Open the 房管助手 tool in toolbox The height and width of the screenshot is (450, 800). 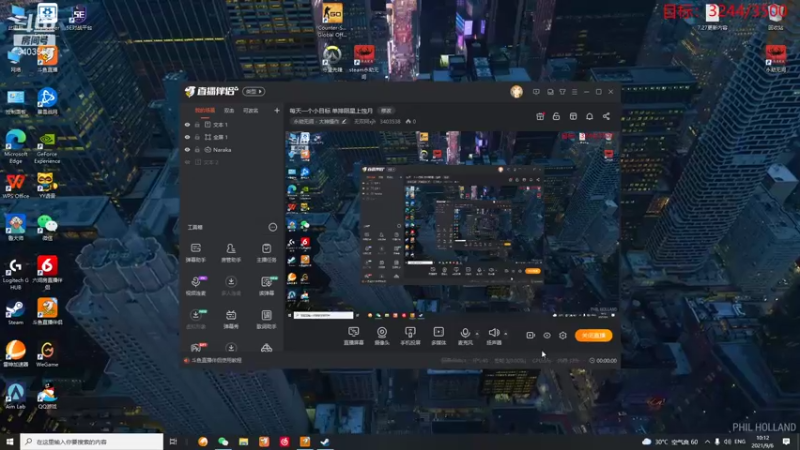[x=231, y=253]
